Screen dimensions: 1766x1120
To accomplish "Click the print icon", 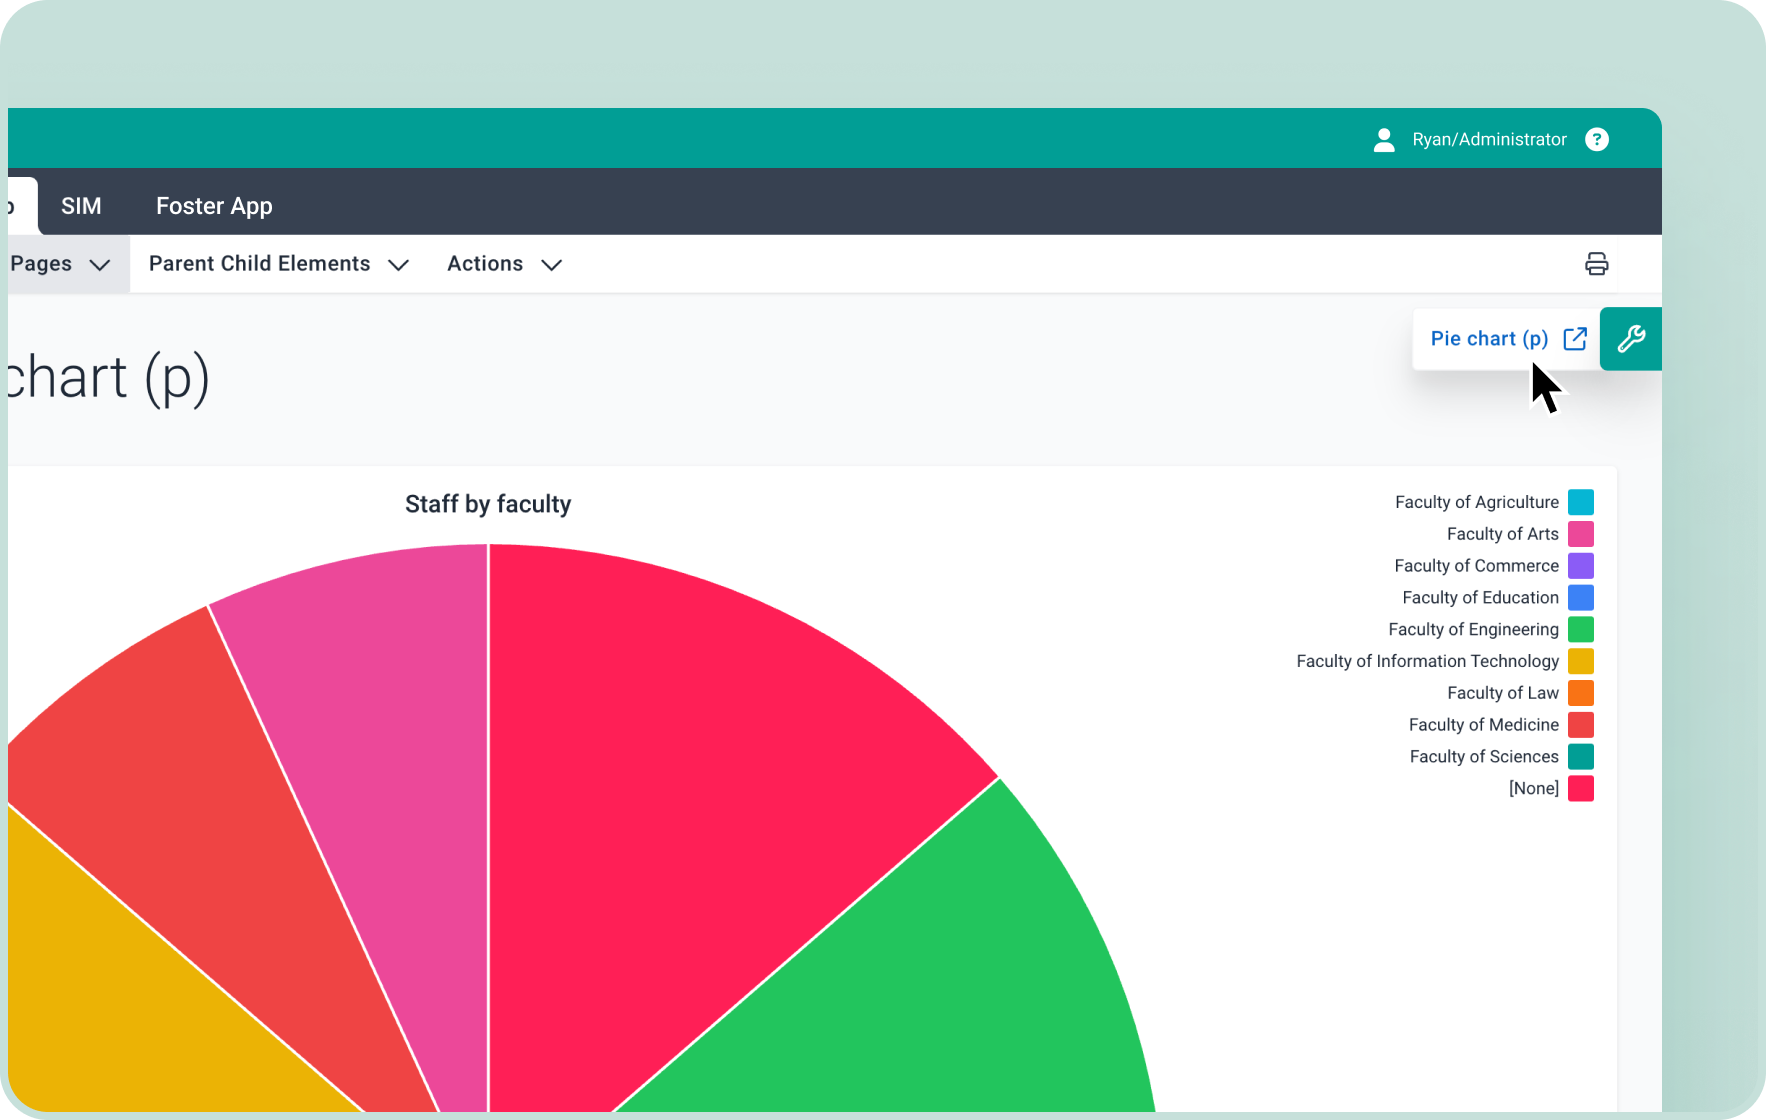I will [x=1596, y=264].
